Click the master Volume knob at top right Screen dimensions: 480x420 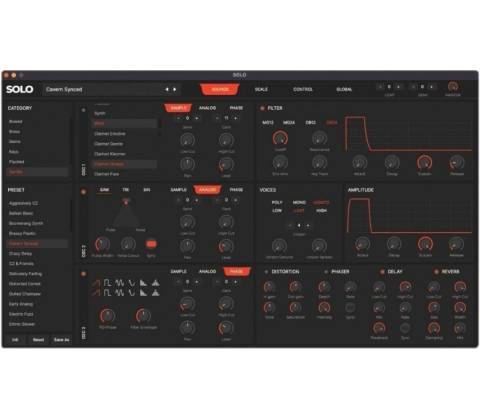pos(453,87)
